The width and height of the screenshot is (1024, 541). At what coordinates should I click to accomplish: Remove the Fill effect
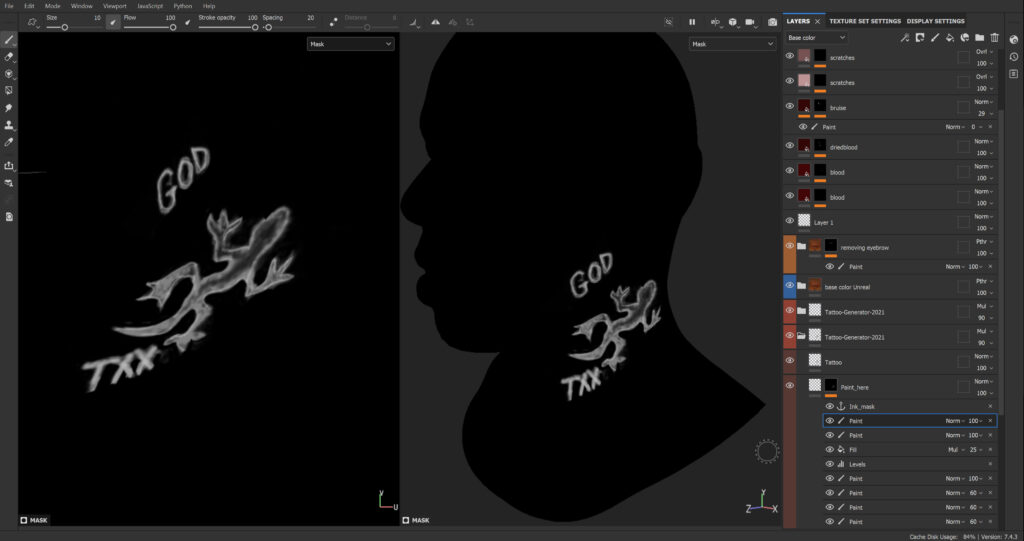990,450
